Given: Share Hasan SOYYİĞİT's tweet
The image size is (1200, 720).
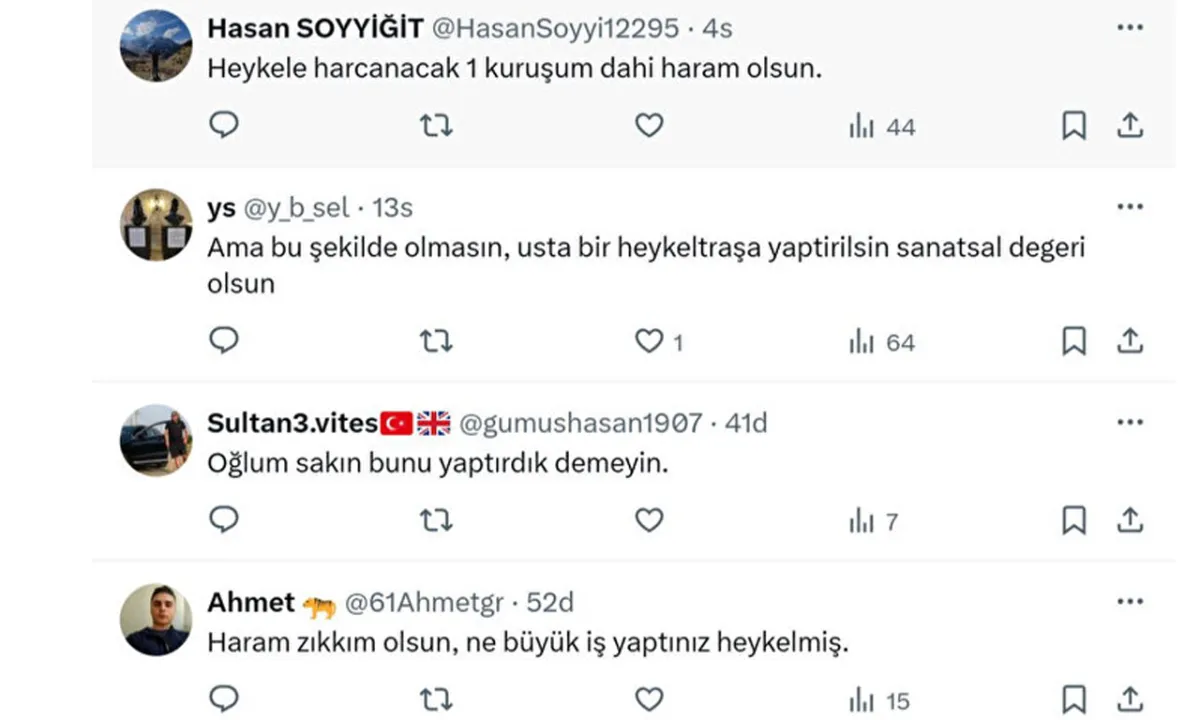Looking at the screenshot, I should [x=1129, y=125].
